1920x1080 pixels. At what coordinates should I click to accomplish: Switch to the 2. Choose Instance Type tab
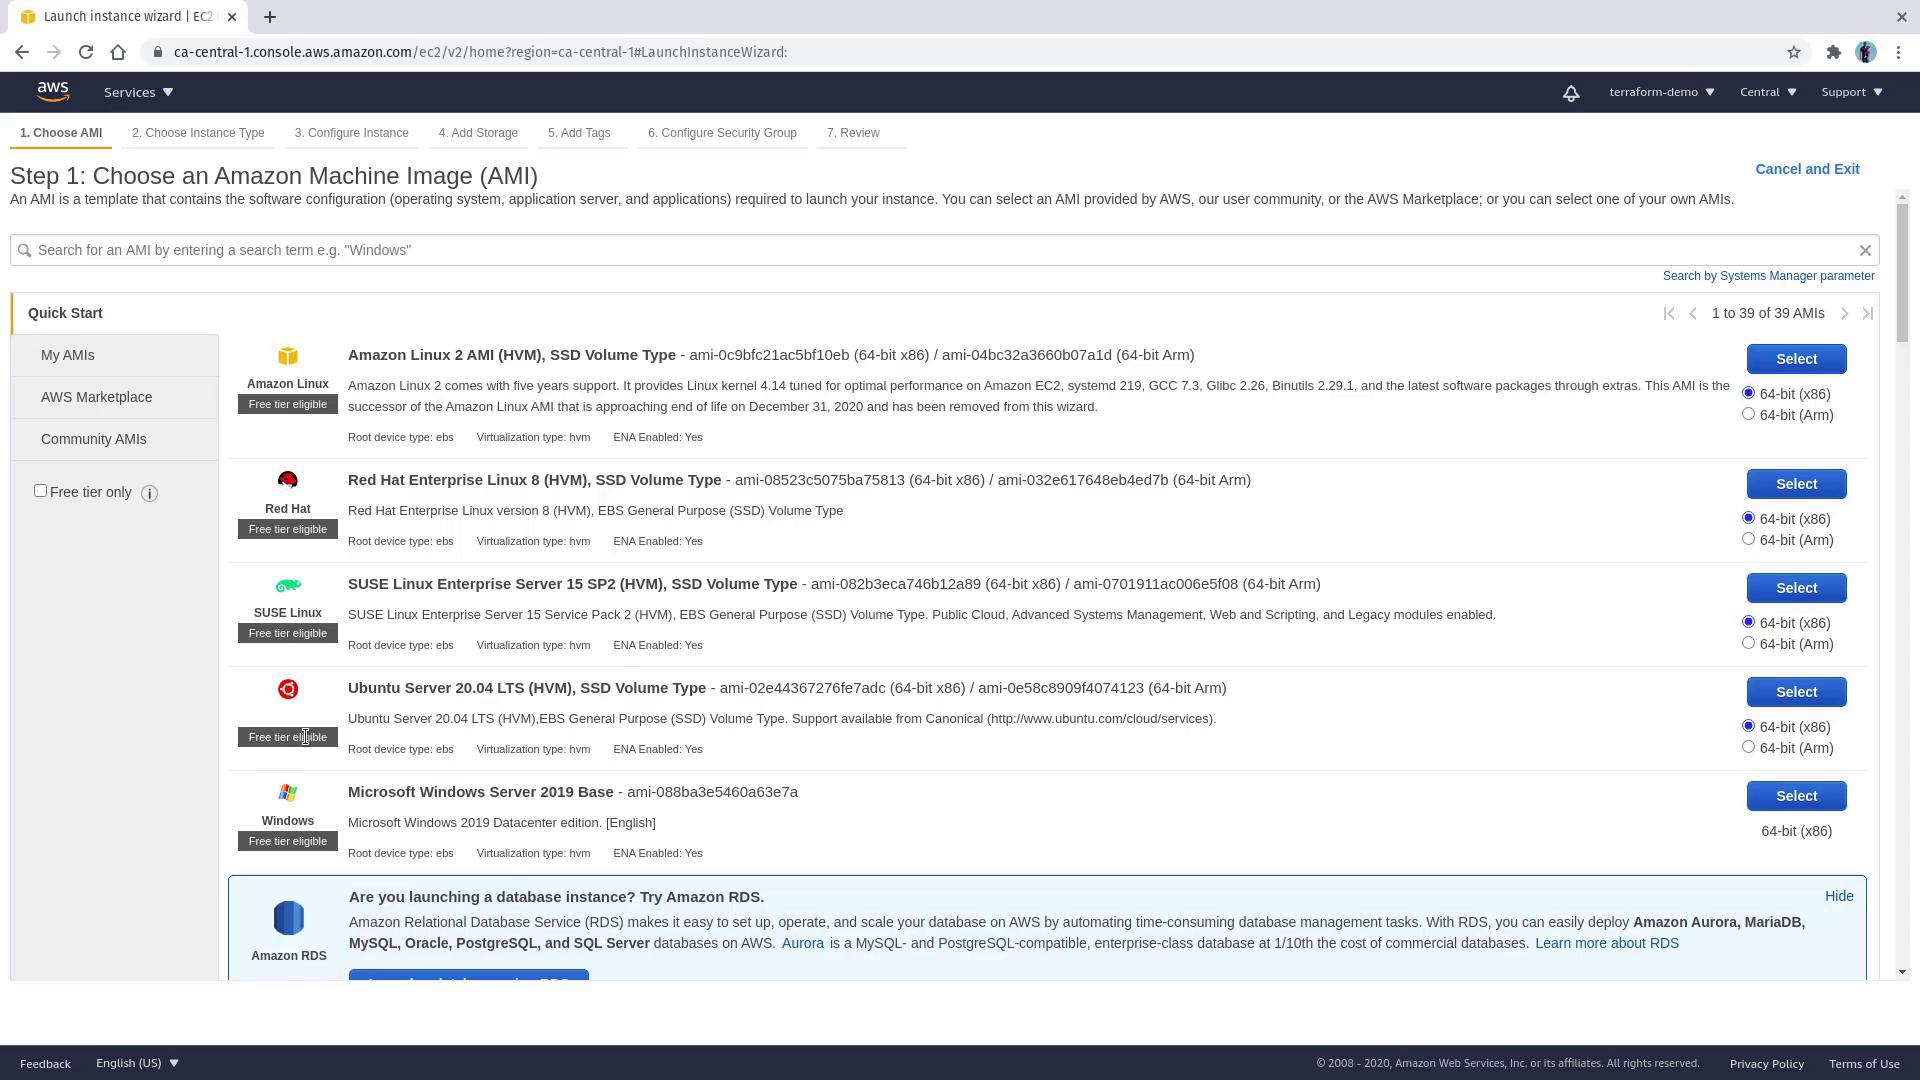[x=198, y=133]
